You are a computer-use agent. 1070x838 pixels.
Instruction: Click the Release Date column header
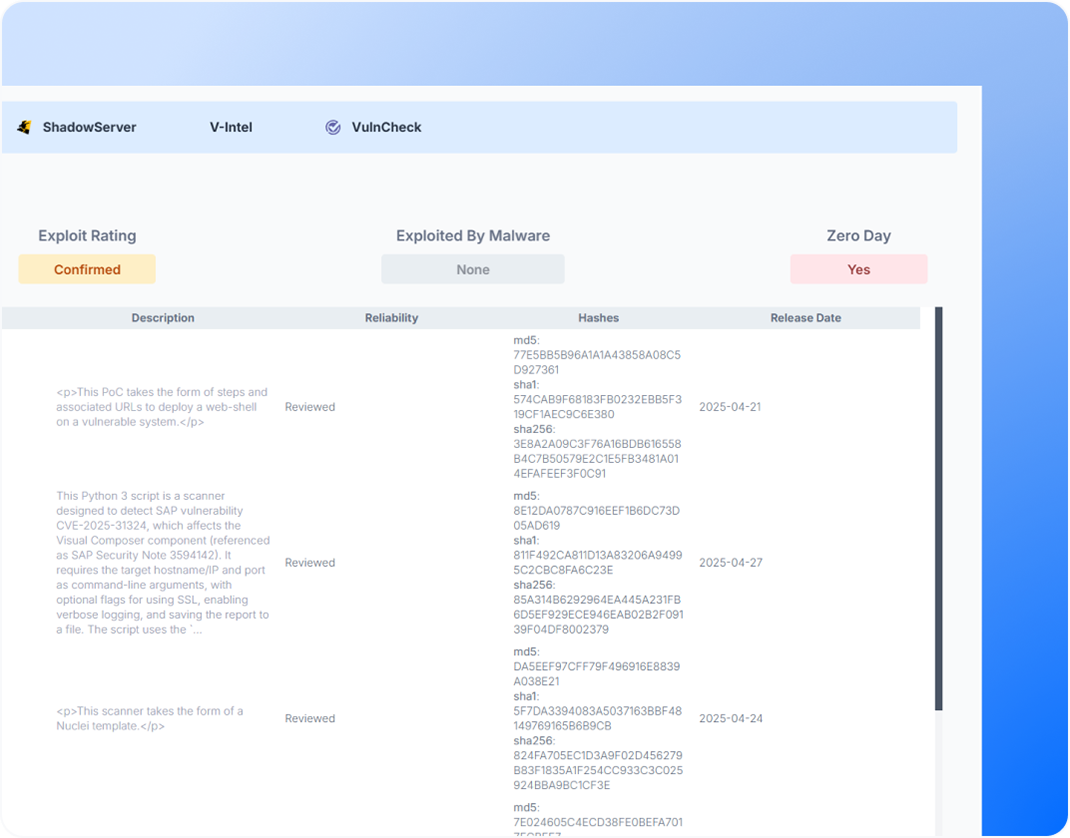805,318
